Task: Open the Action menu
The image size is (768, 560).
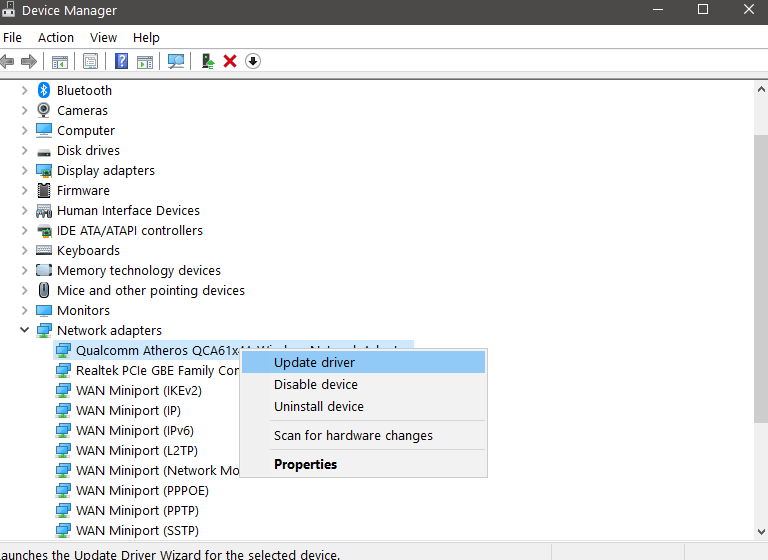Action: tap(56, 37)
